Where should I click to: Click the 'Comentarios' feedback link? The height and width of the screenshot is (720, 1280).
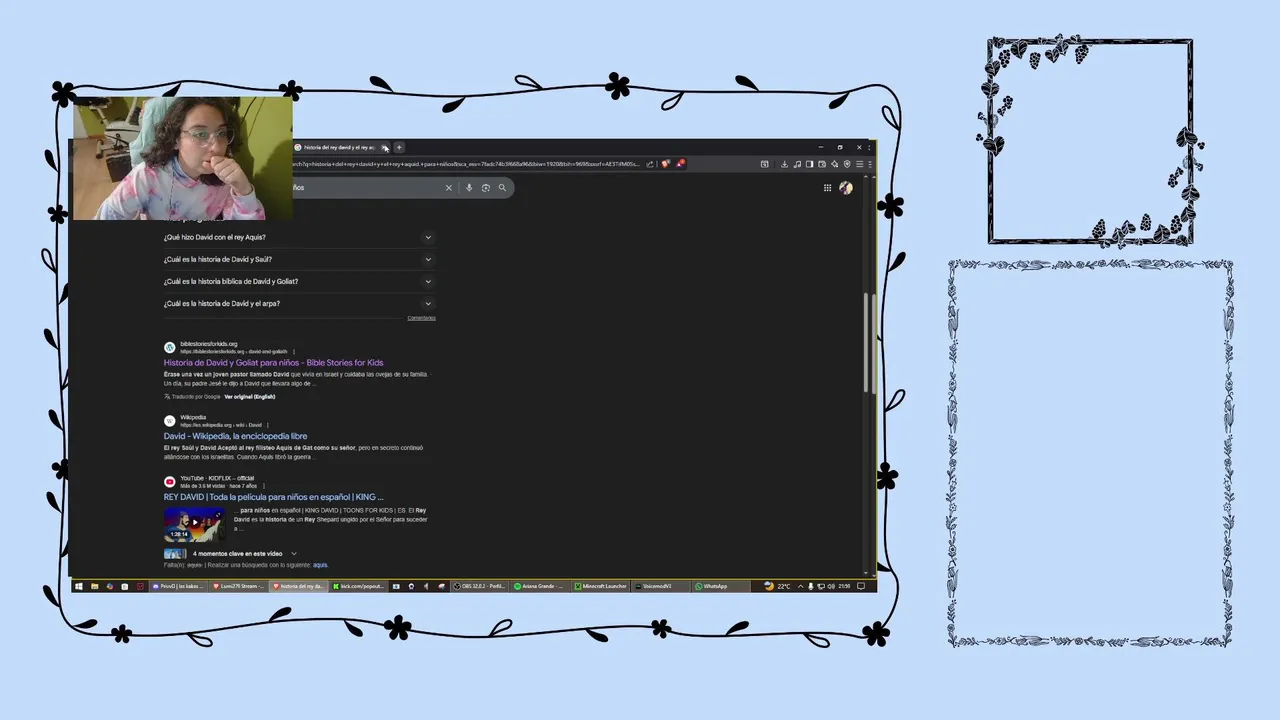click(x=421, y=318)
